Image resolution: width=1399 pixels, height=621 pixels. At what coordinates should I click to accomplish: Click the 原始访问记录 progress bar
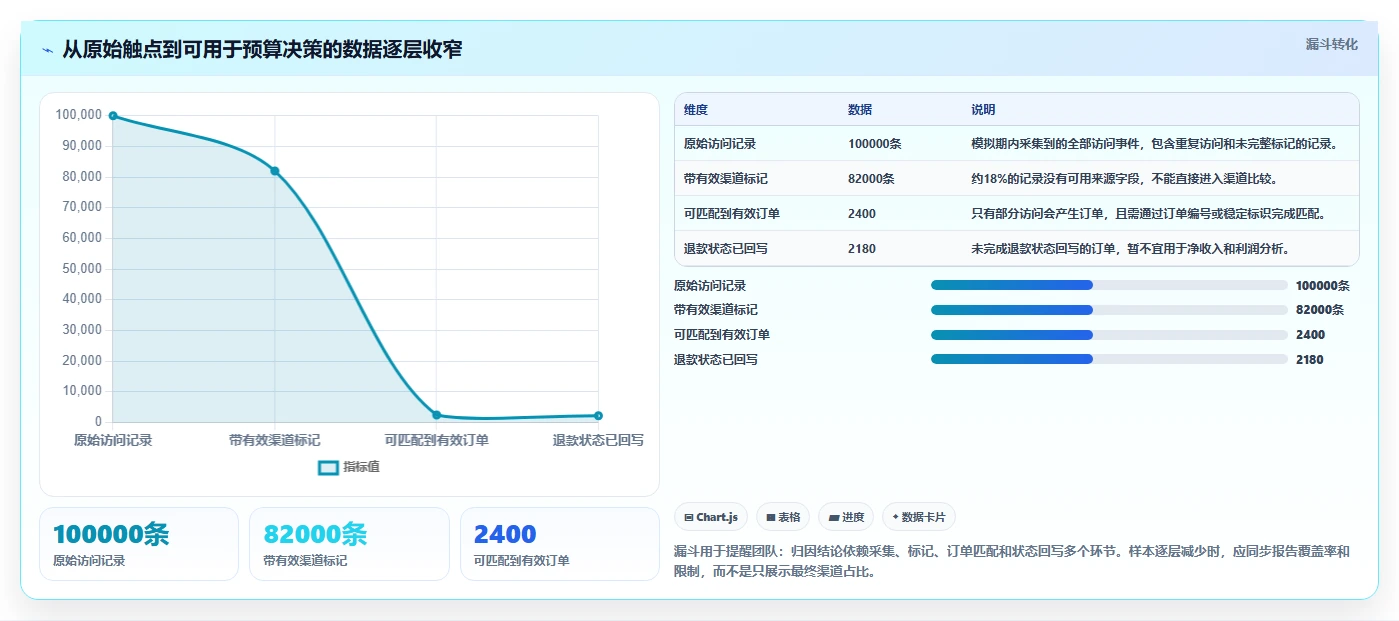(x=1109, y=285)
